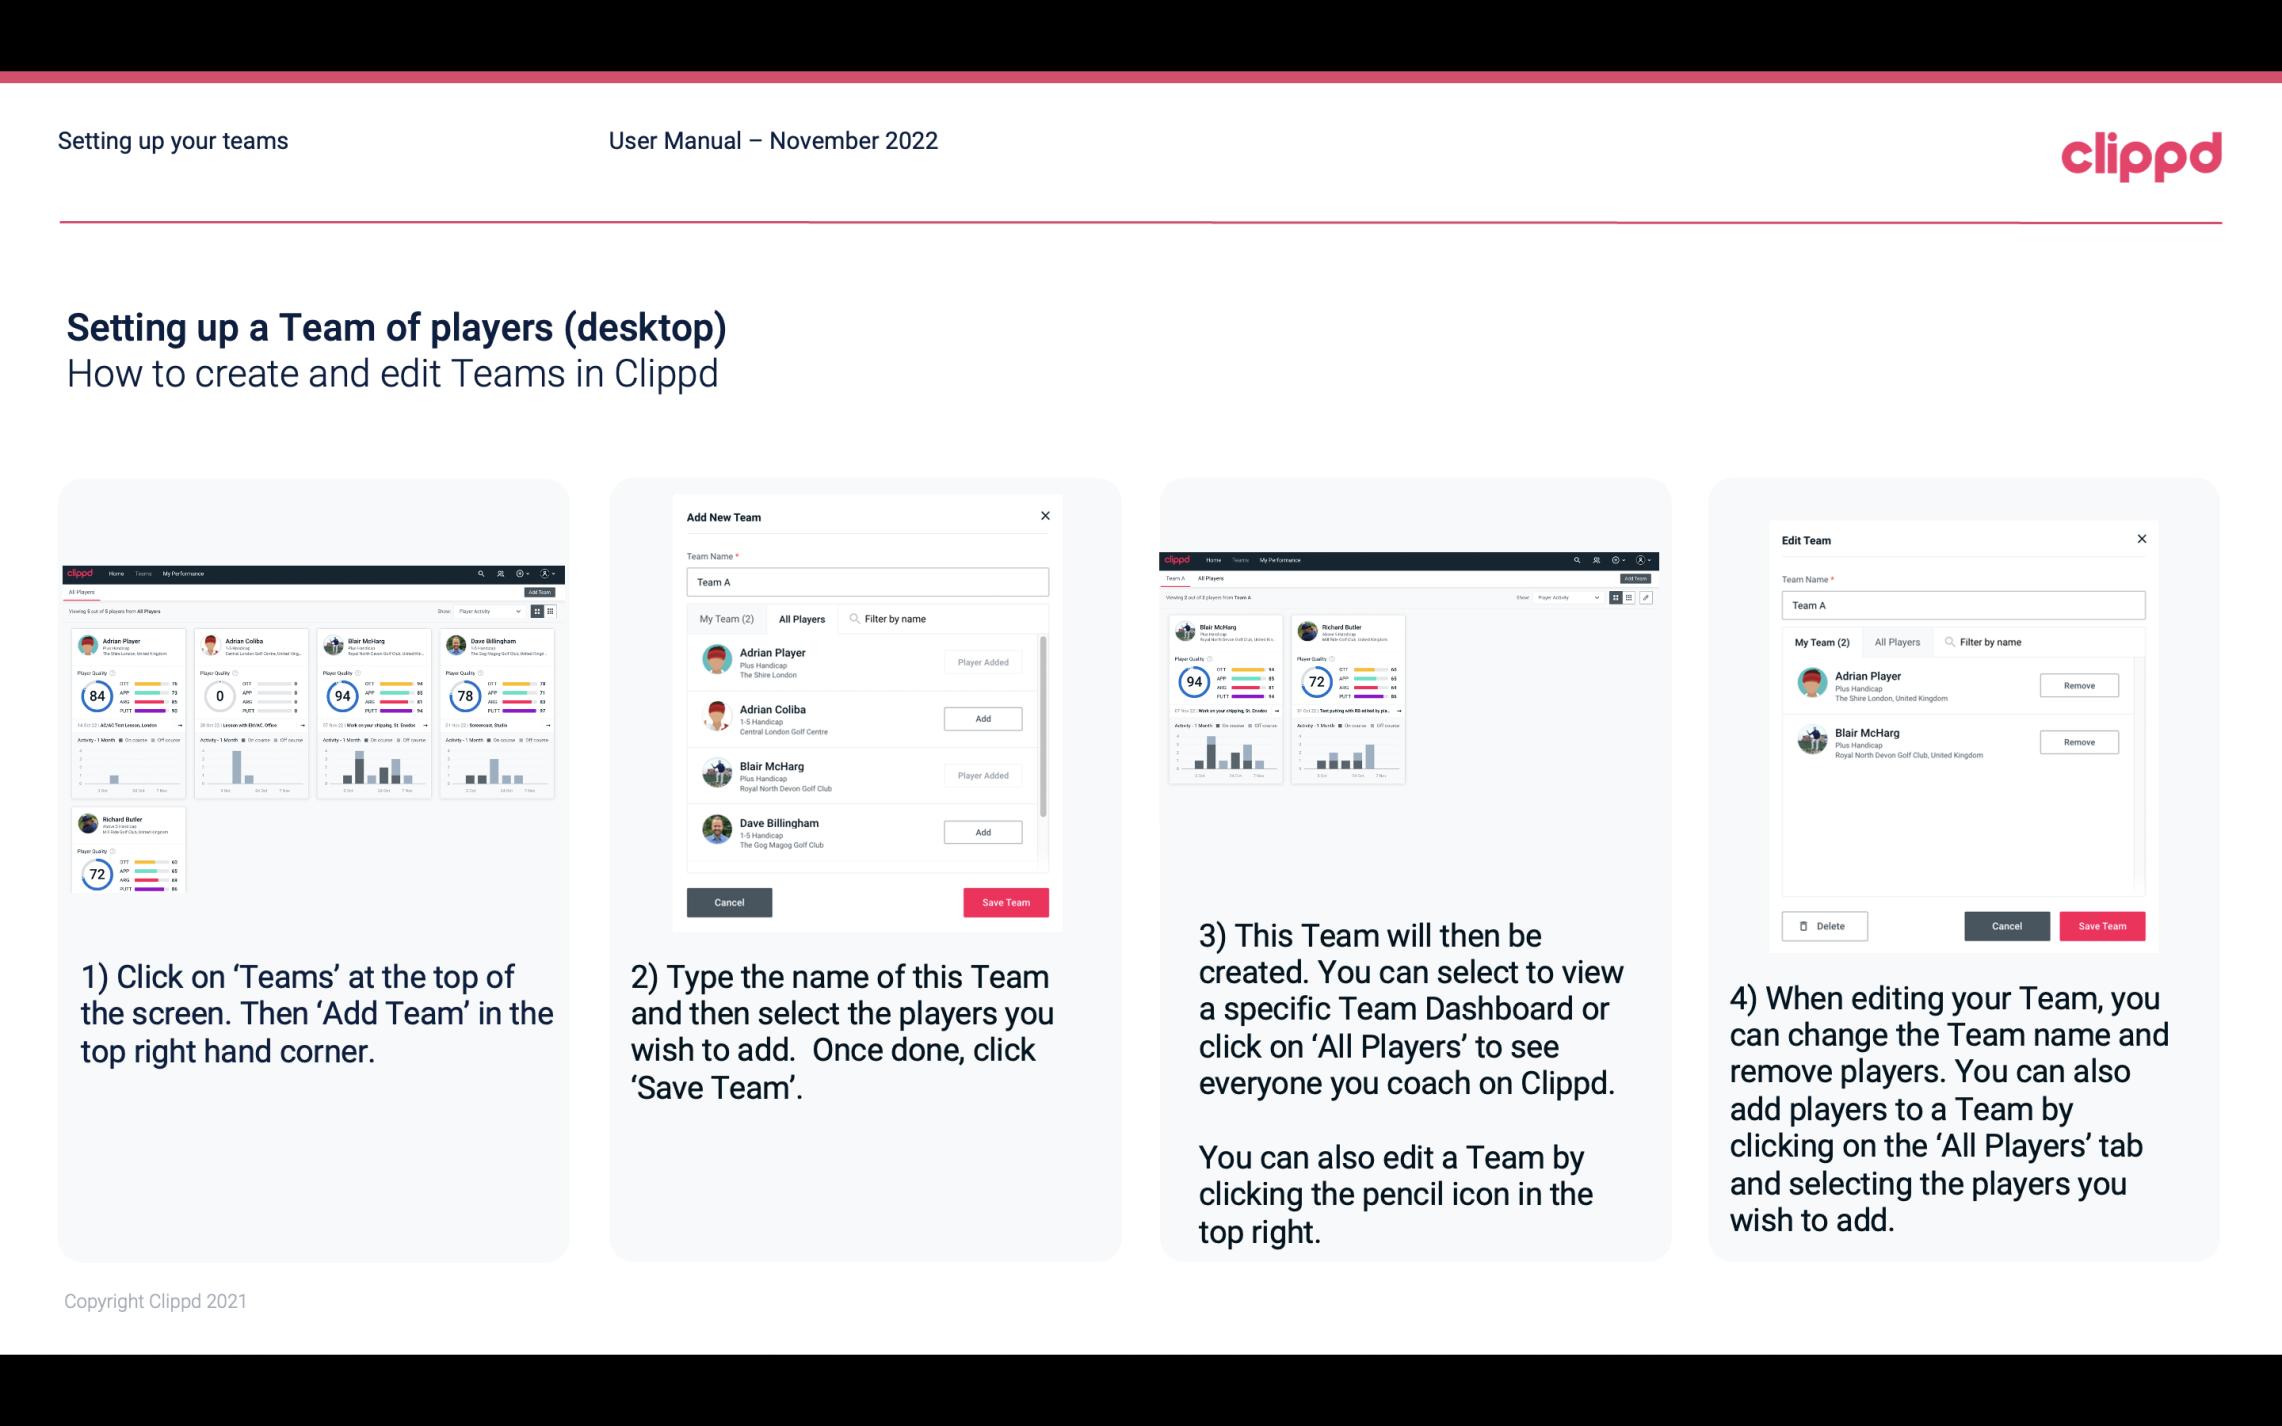Click the Remove button next to Adrian Player
The height and width of the screenshot is (1426, 2282).
tap(2080, 685)
